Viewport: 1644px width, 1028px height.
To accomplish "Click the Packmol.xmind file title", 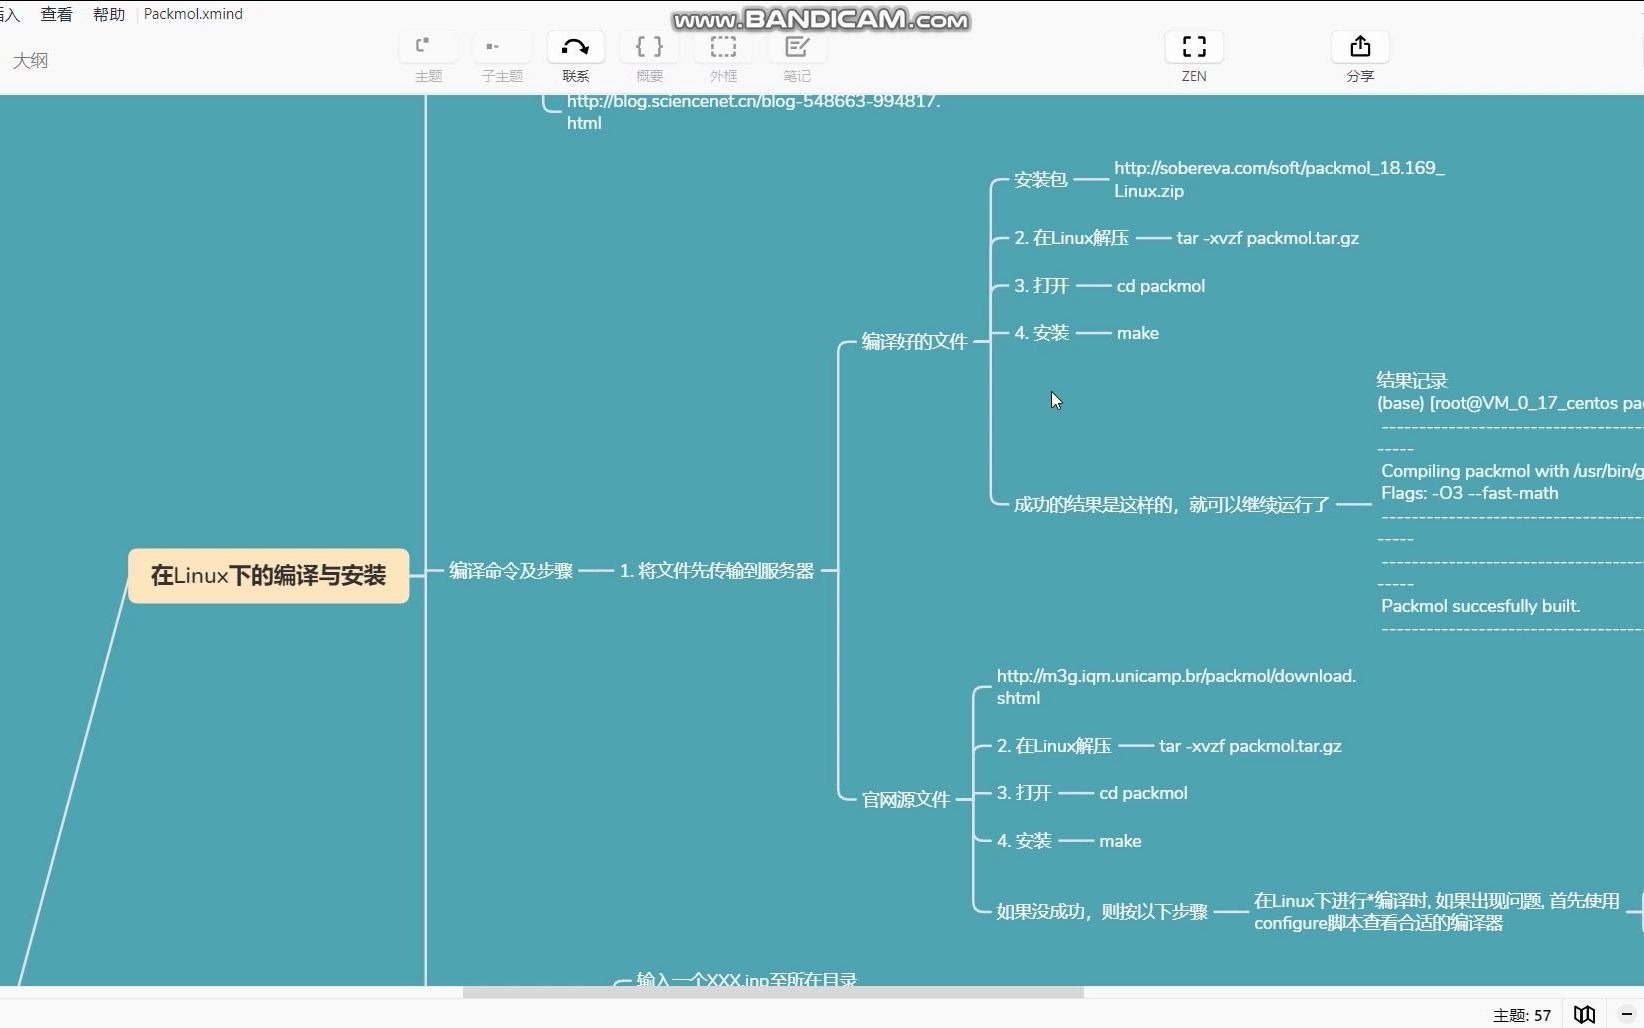I will 193,14.
